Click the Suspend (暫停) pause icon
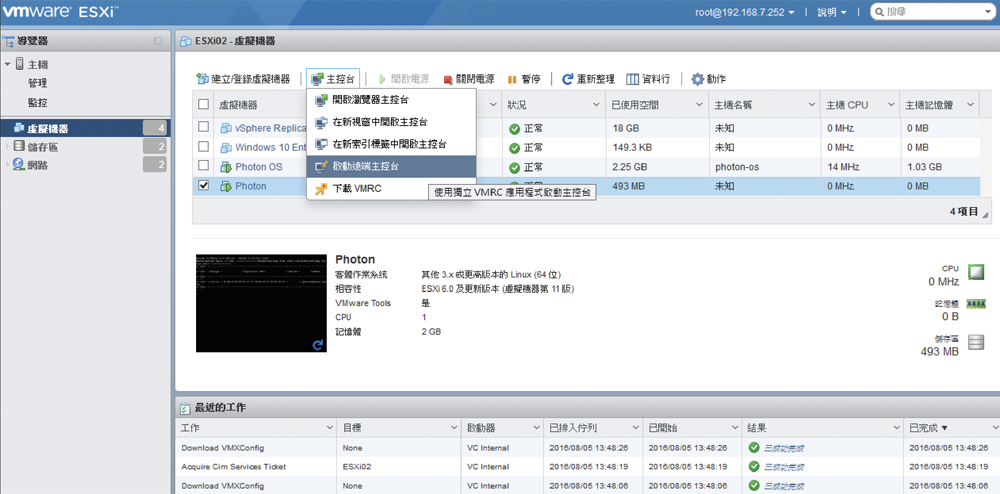Screen dimensions: 1000x494 coord(511,80)
